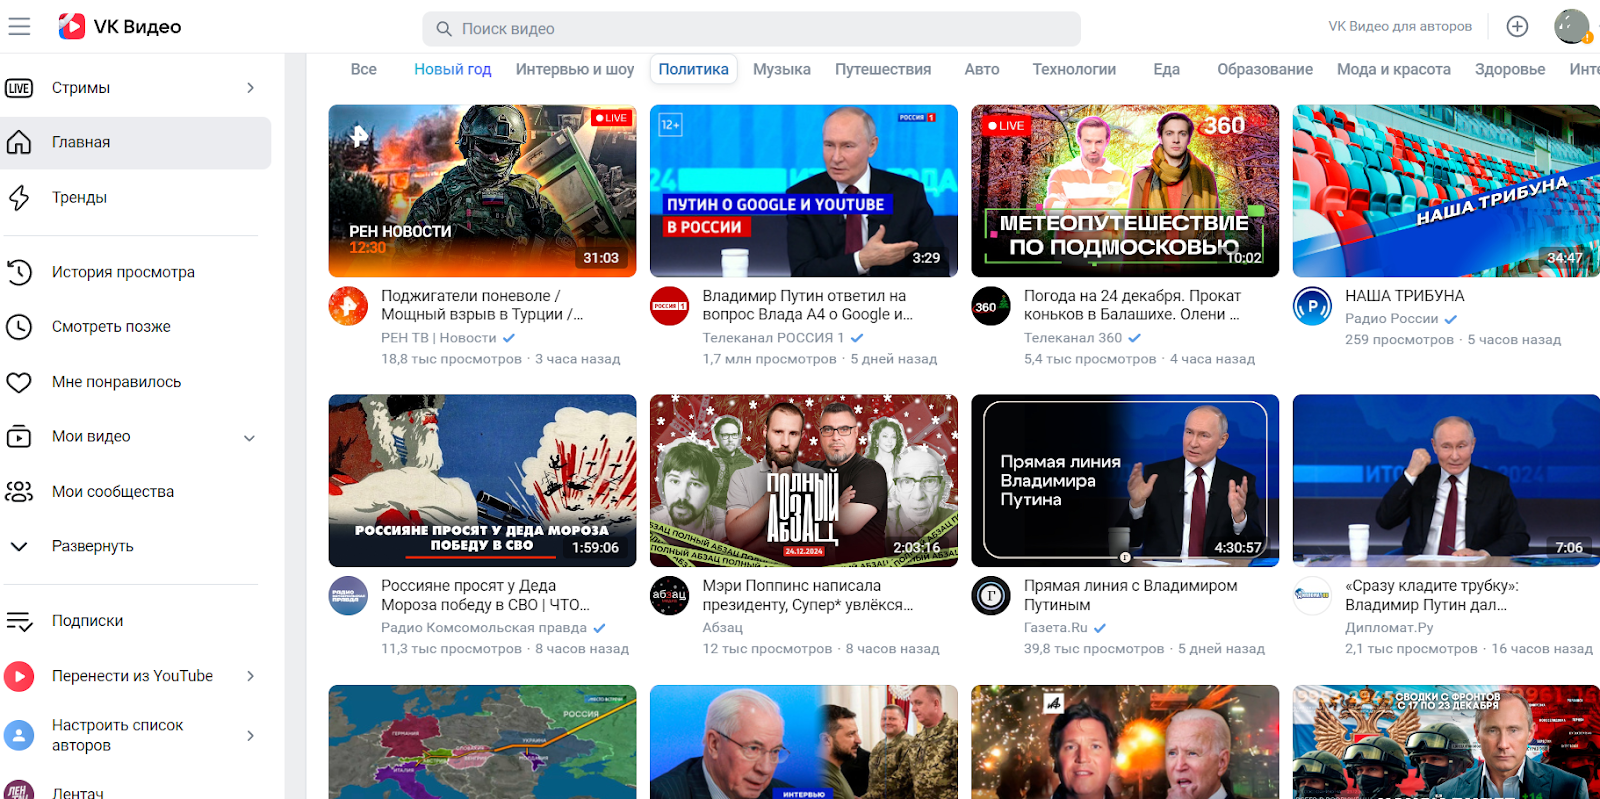This screenshot has width=1600, height=799.
Task: Open video title НАША ТРИБУНА
Action: [1404, 296]
